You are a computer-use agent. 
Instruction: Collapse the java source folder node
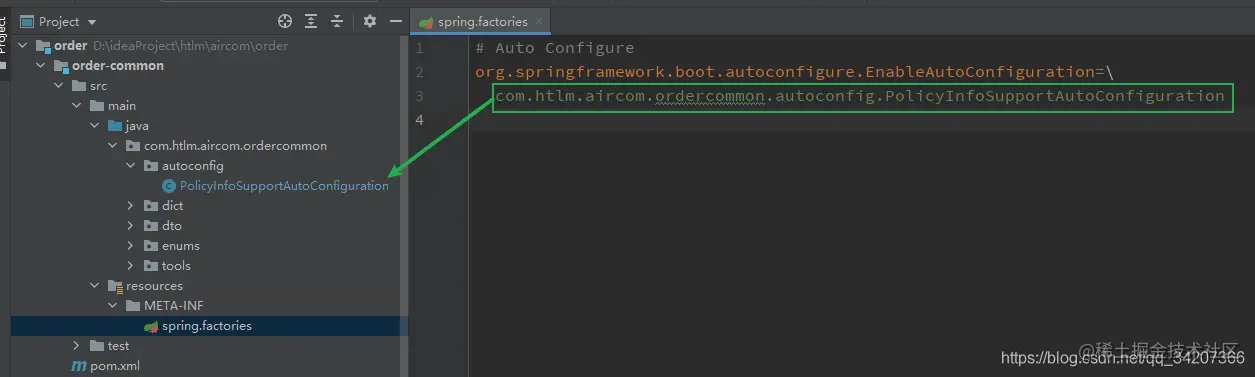95,126
